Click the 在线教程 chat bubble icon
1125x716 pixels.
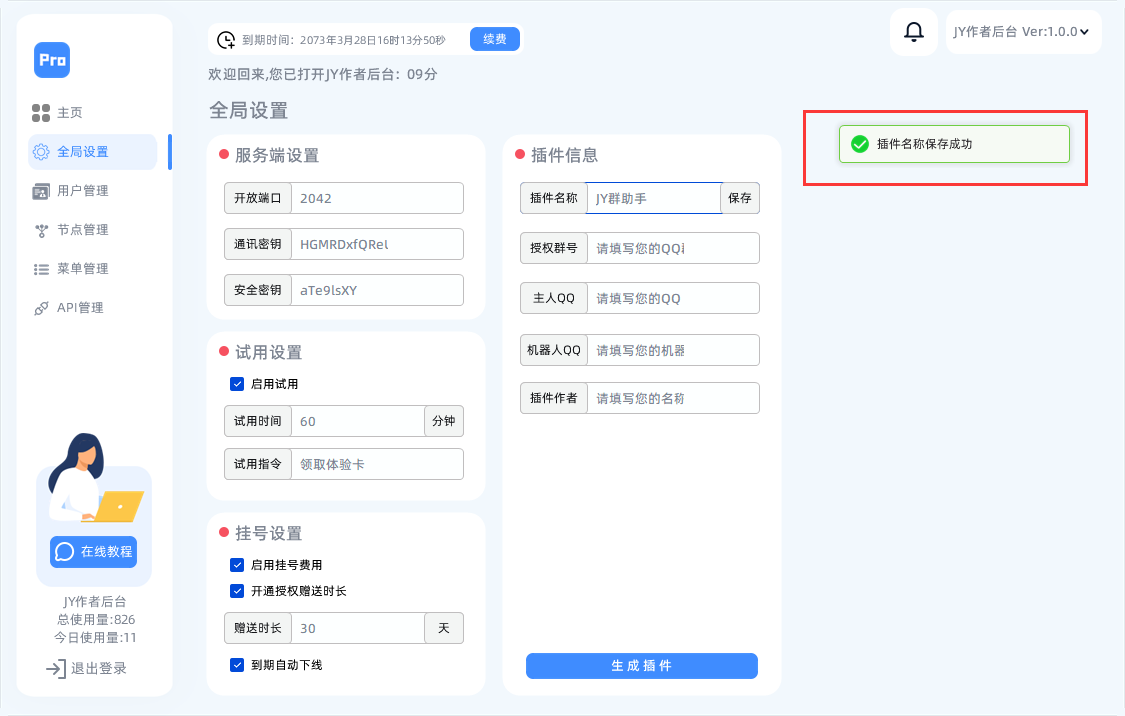tap(63, 551)
